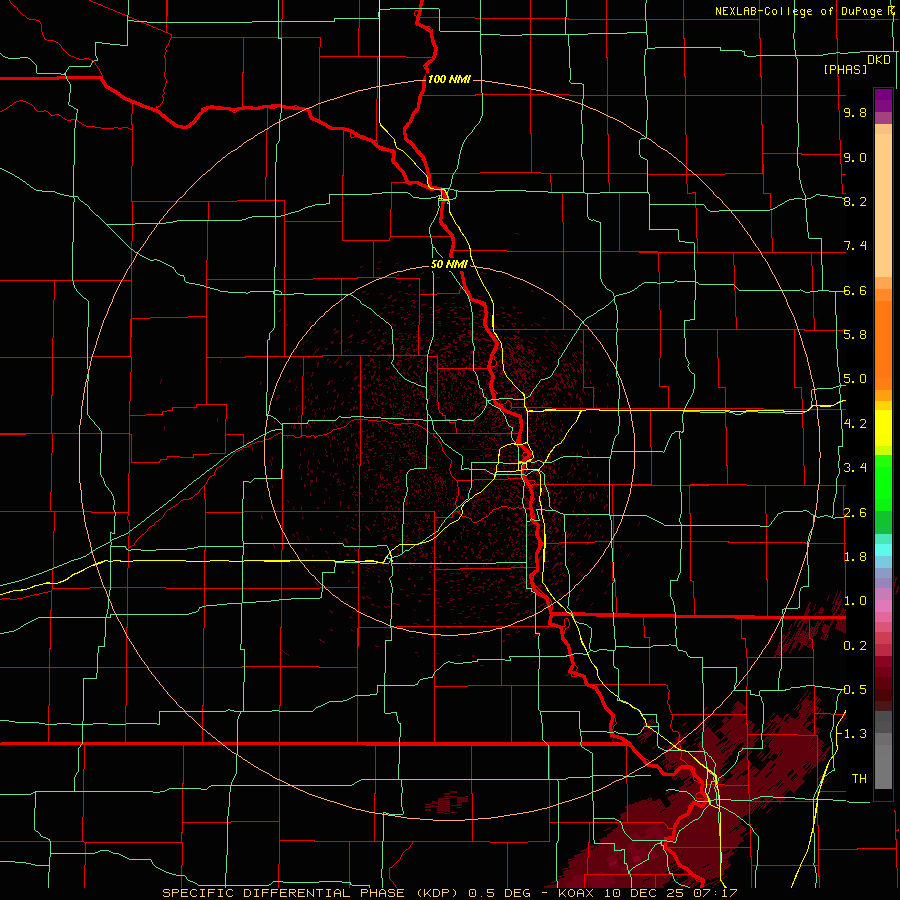Screen dimensions: 900x900
Task: Click the 5.0 value on the color scale
Action: (x=855, y=379)
